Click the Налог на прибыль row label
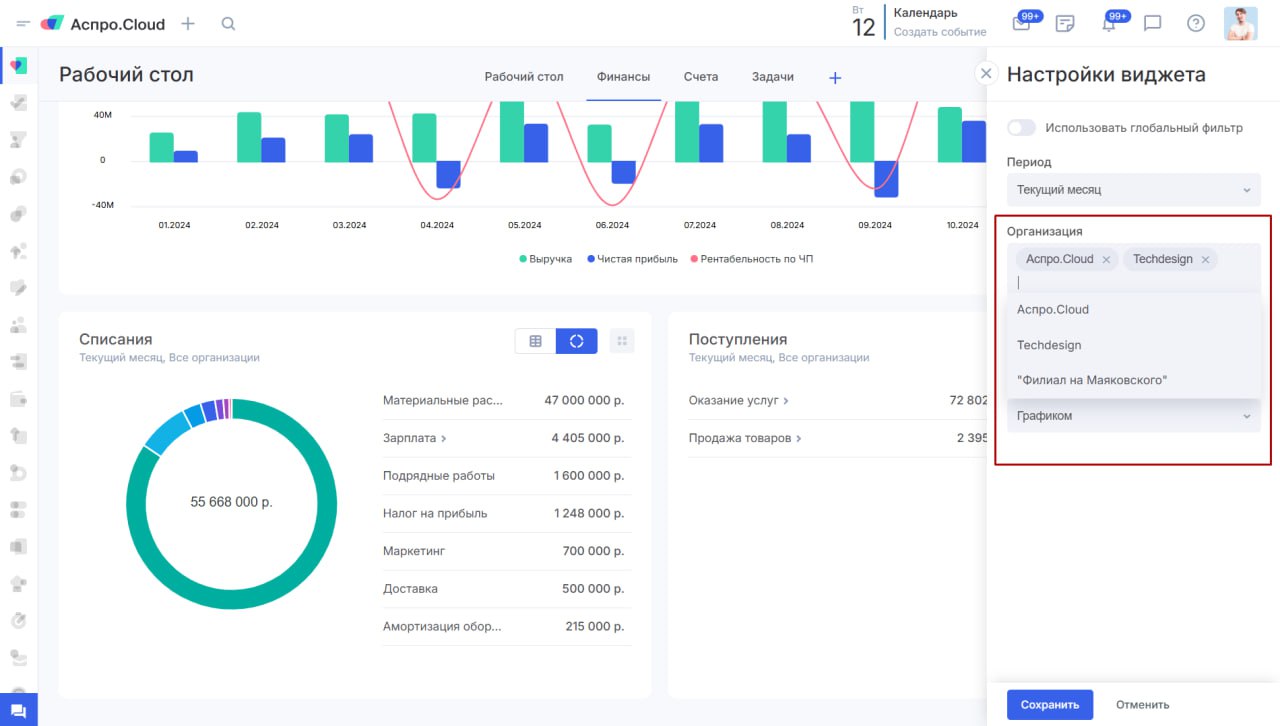Viewport: 1280px width, 726px height. pos(435,514)
